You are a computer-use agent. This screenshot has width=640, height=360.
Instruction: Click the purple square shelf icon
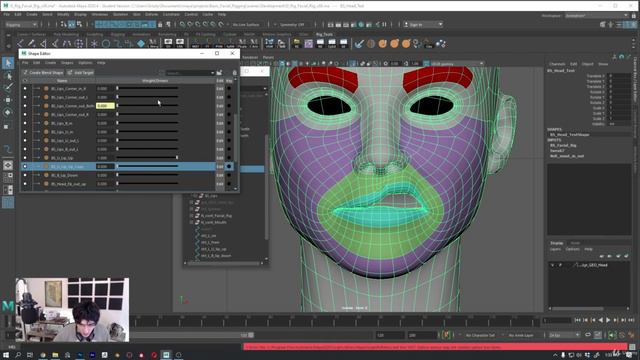pyautogui.click(x=309, y=43)
